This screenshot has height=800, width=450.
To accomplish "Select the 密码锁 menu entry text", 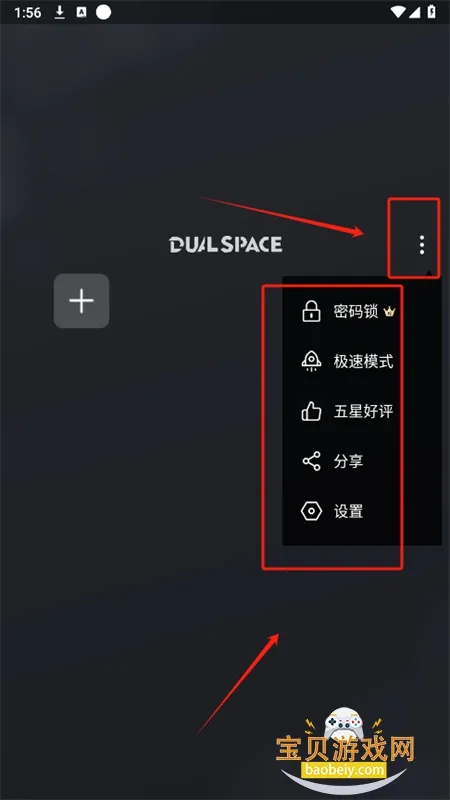I will pos(356,311).
